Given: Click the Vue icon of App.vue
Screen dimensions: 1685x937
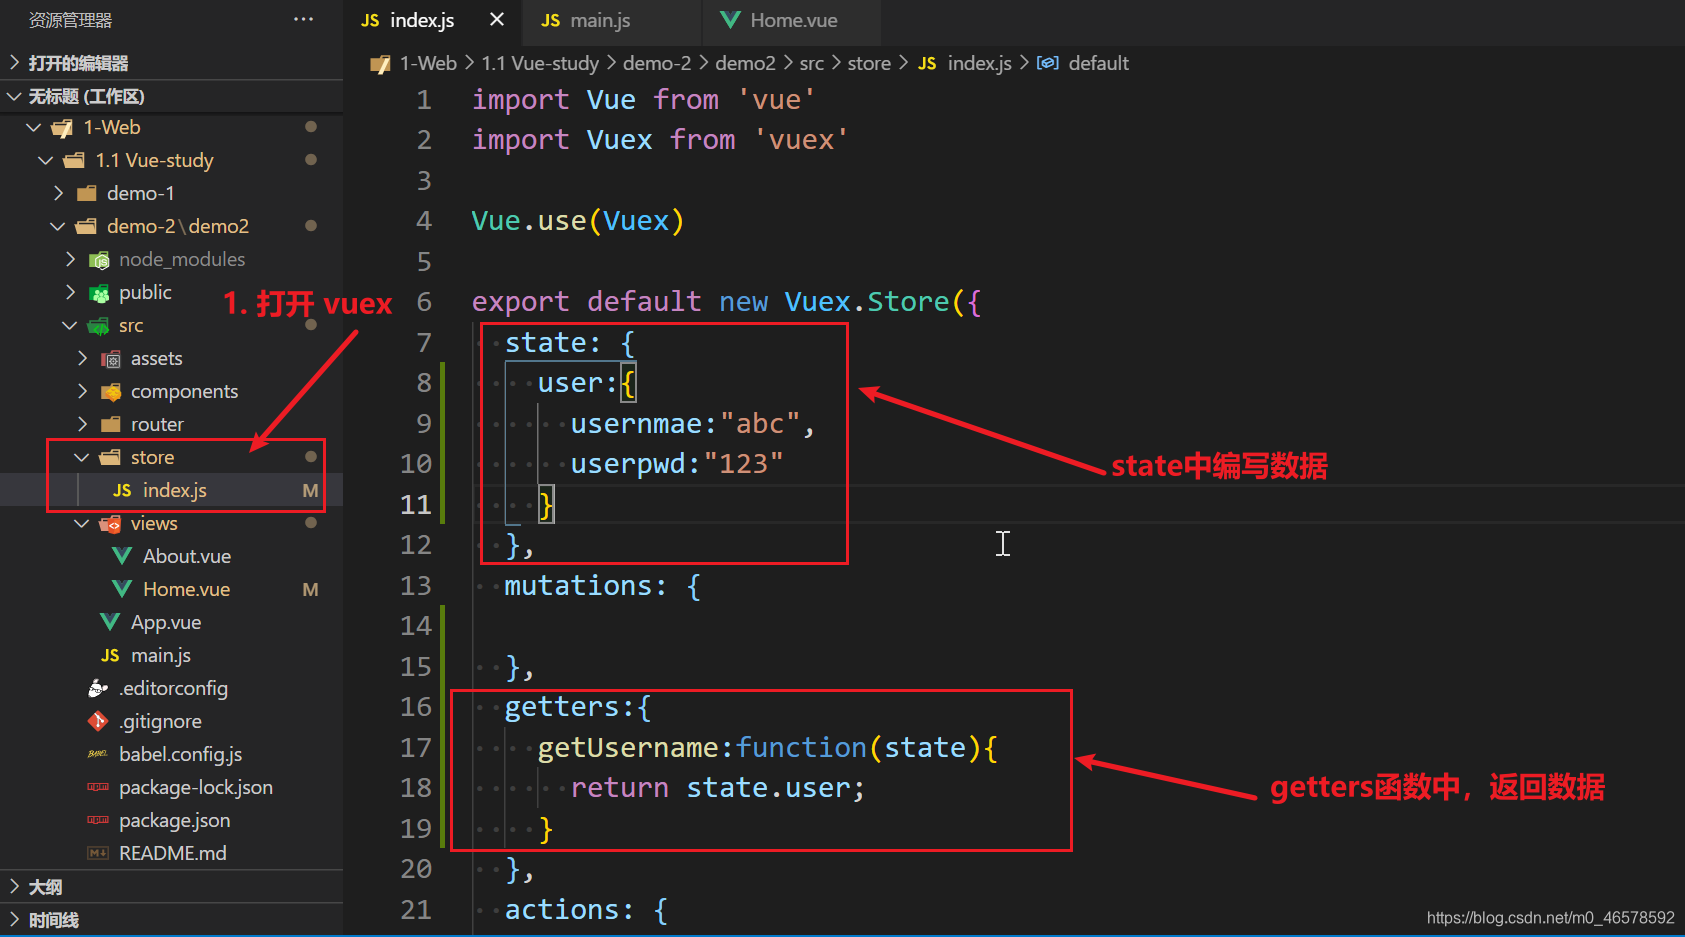Looking at the screenshot, I should click(x=110, y=622).
